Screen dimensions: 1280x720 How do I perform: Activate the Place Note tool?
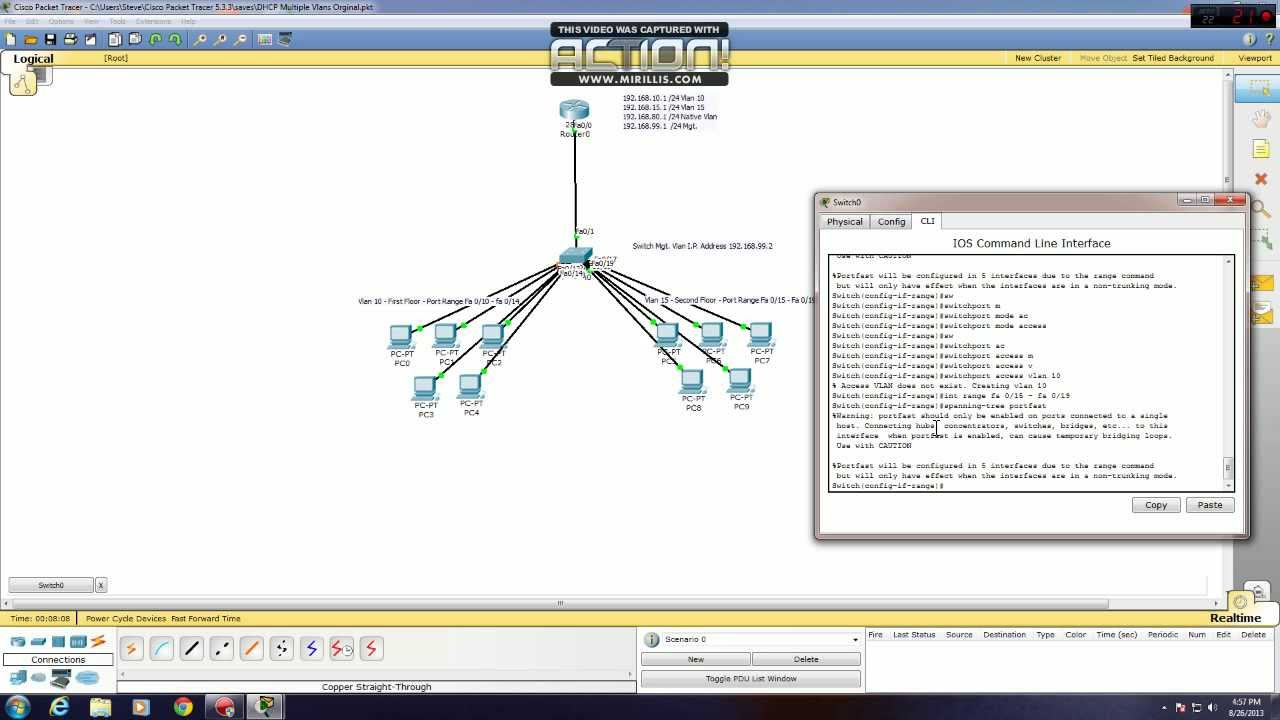pos(1261,149)
